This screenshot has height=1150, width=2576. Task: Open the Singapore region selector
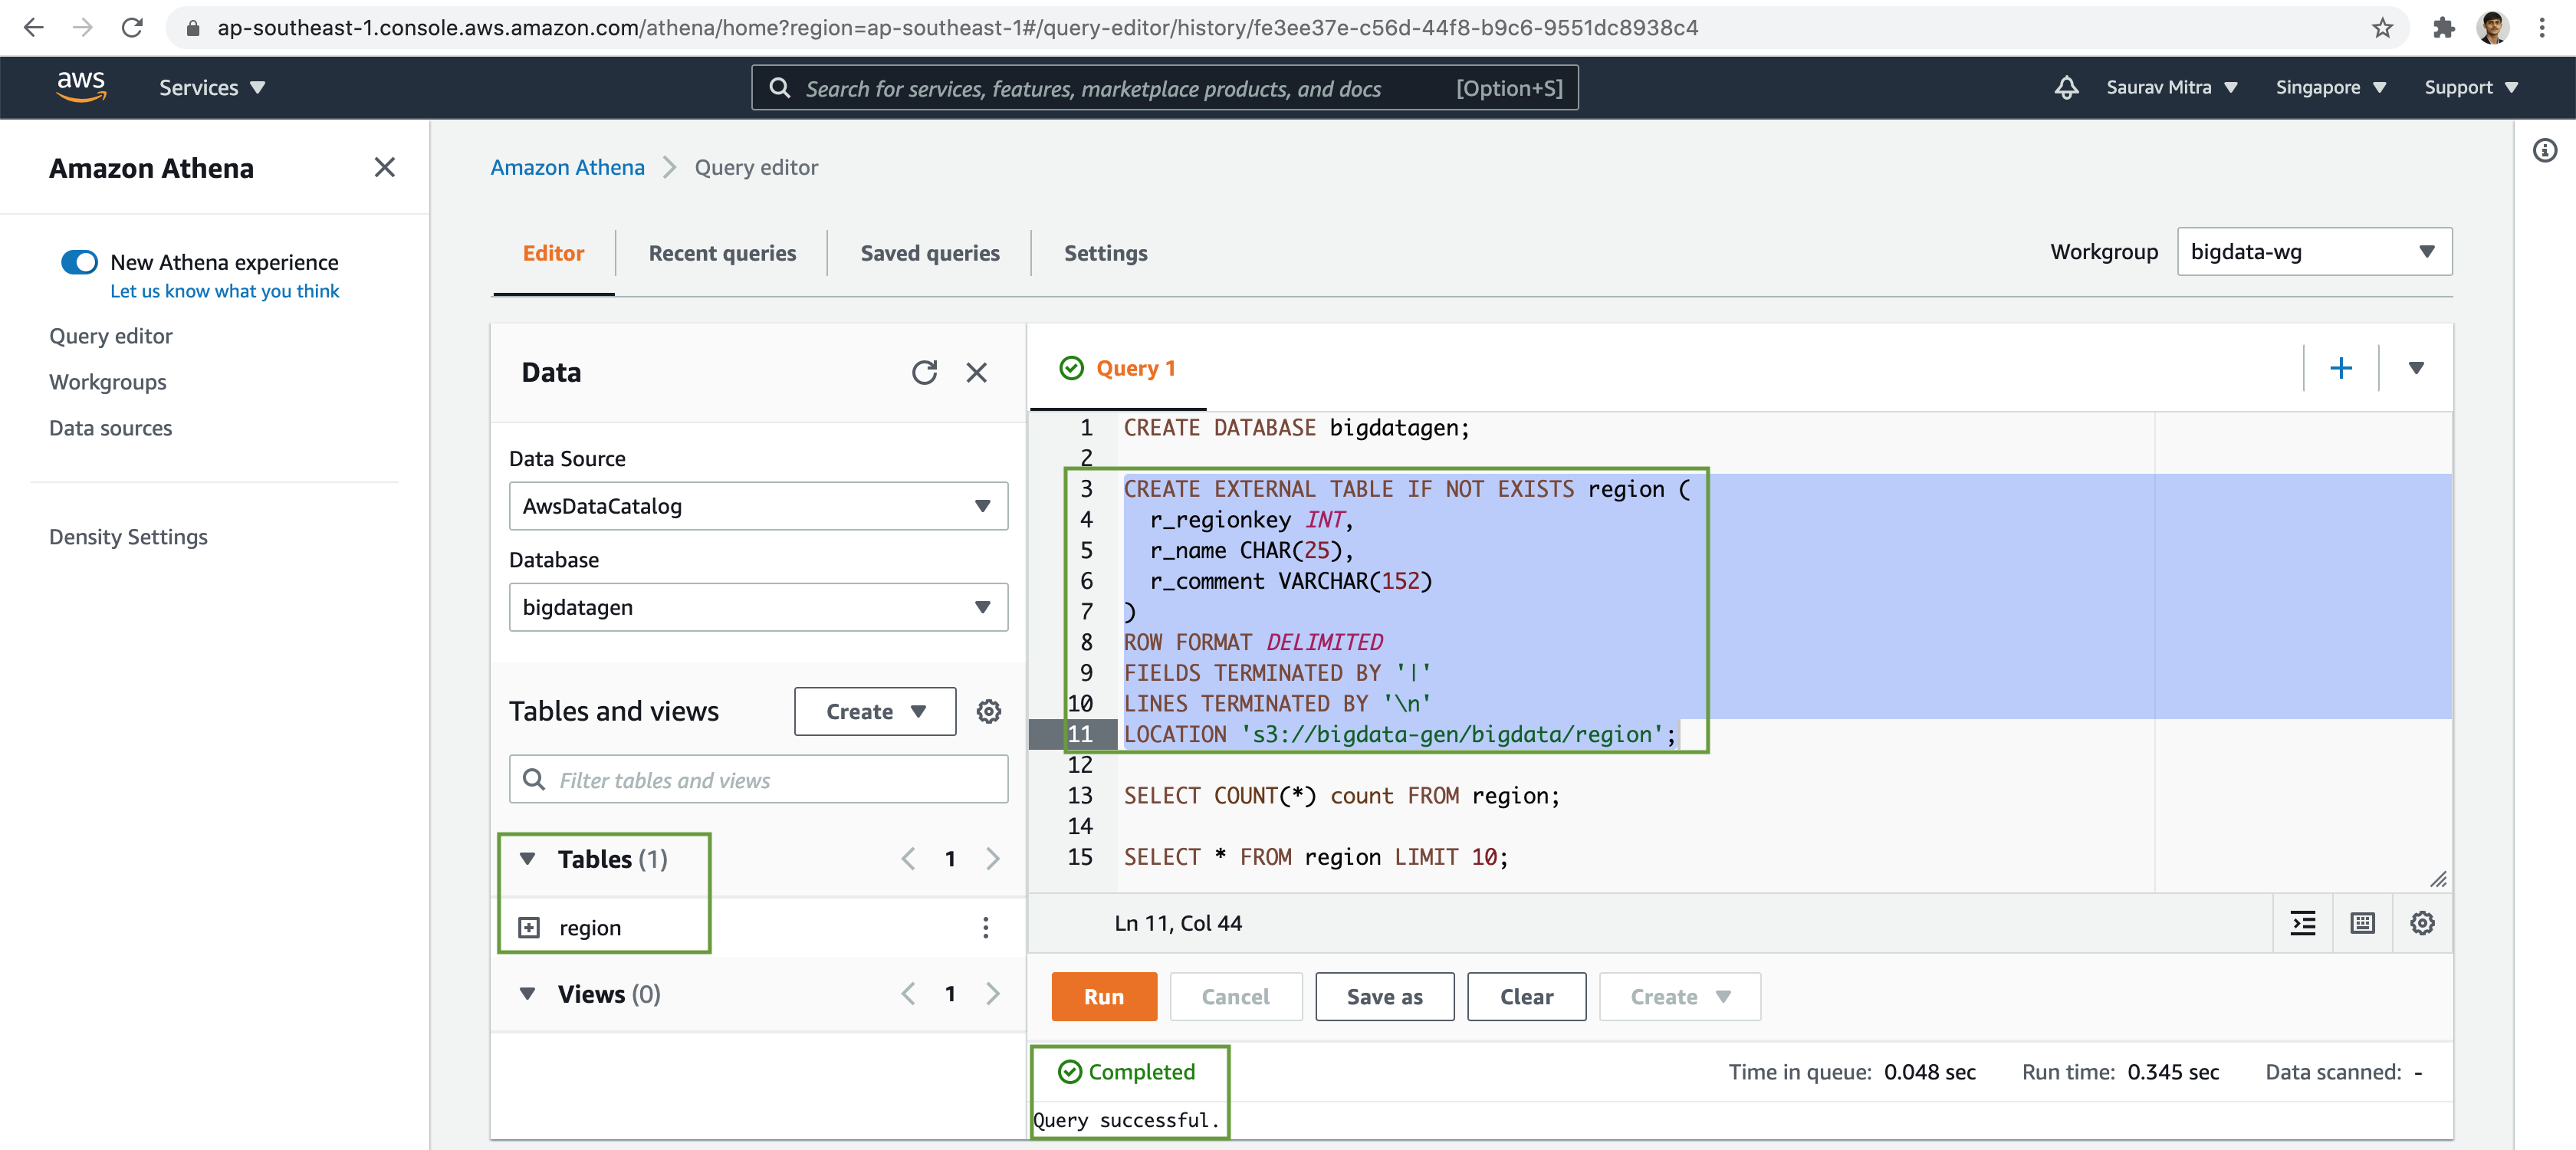tap(2330, 88)
